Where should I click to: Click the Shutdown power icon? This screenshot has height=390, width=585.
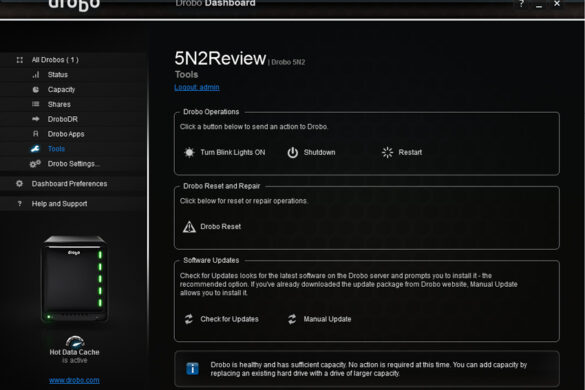293,152
